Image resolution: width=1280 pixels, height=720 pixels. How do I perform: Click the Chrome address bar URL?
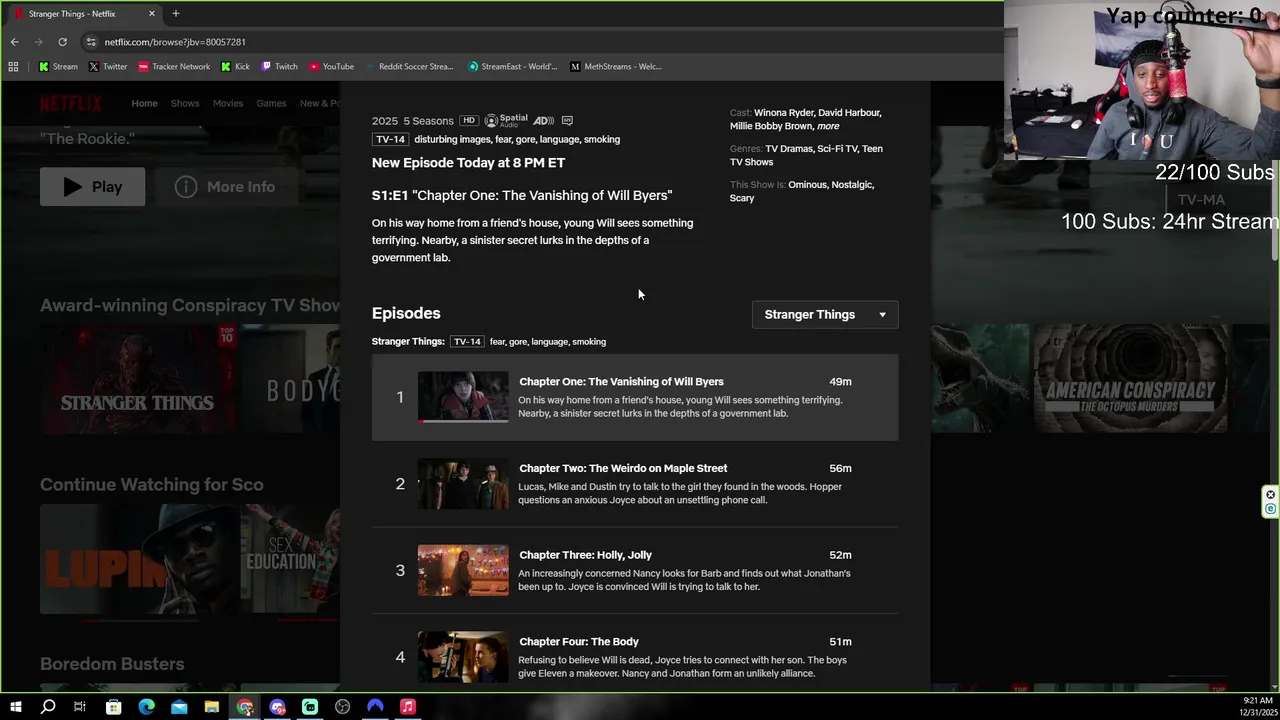coord(175,42)
